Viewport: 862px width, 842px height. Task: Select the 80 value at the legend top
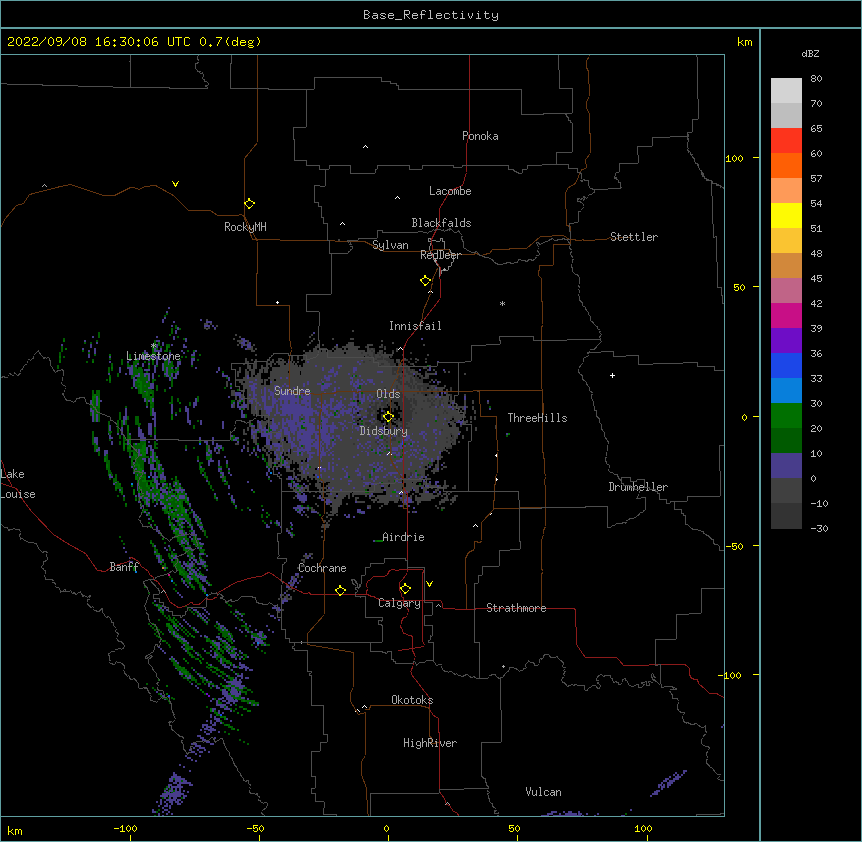(x=816, y=79)
